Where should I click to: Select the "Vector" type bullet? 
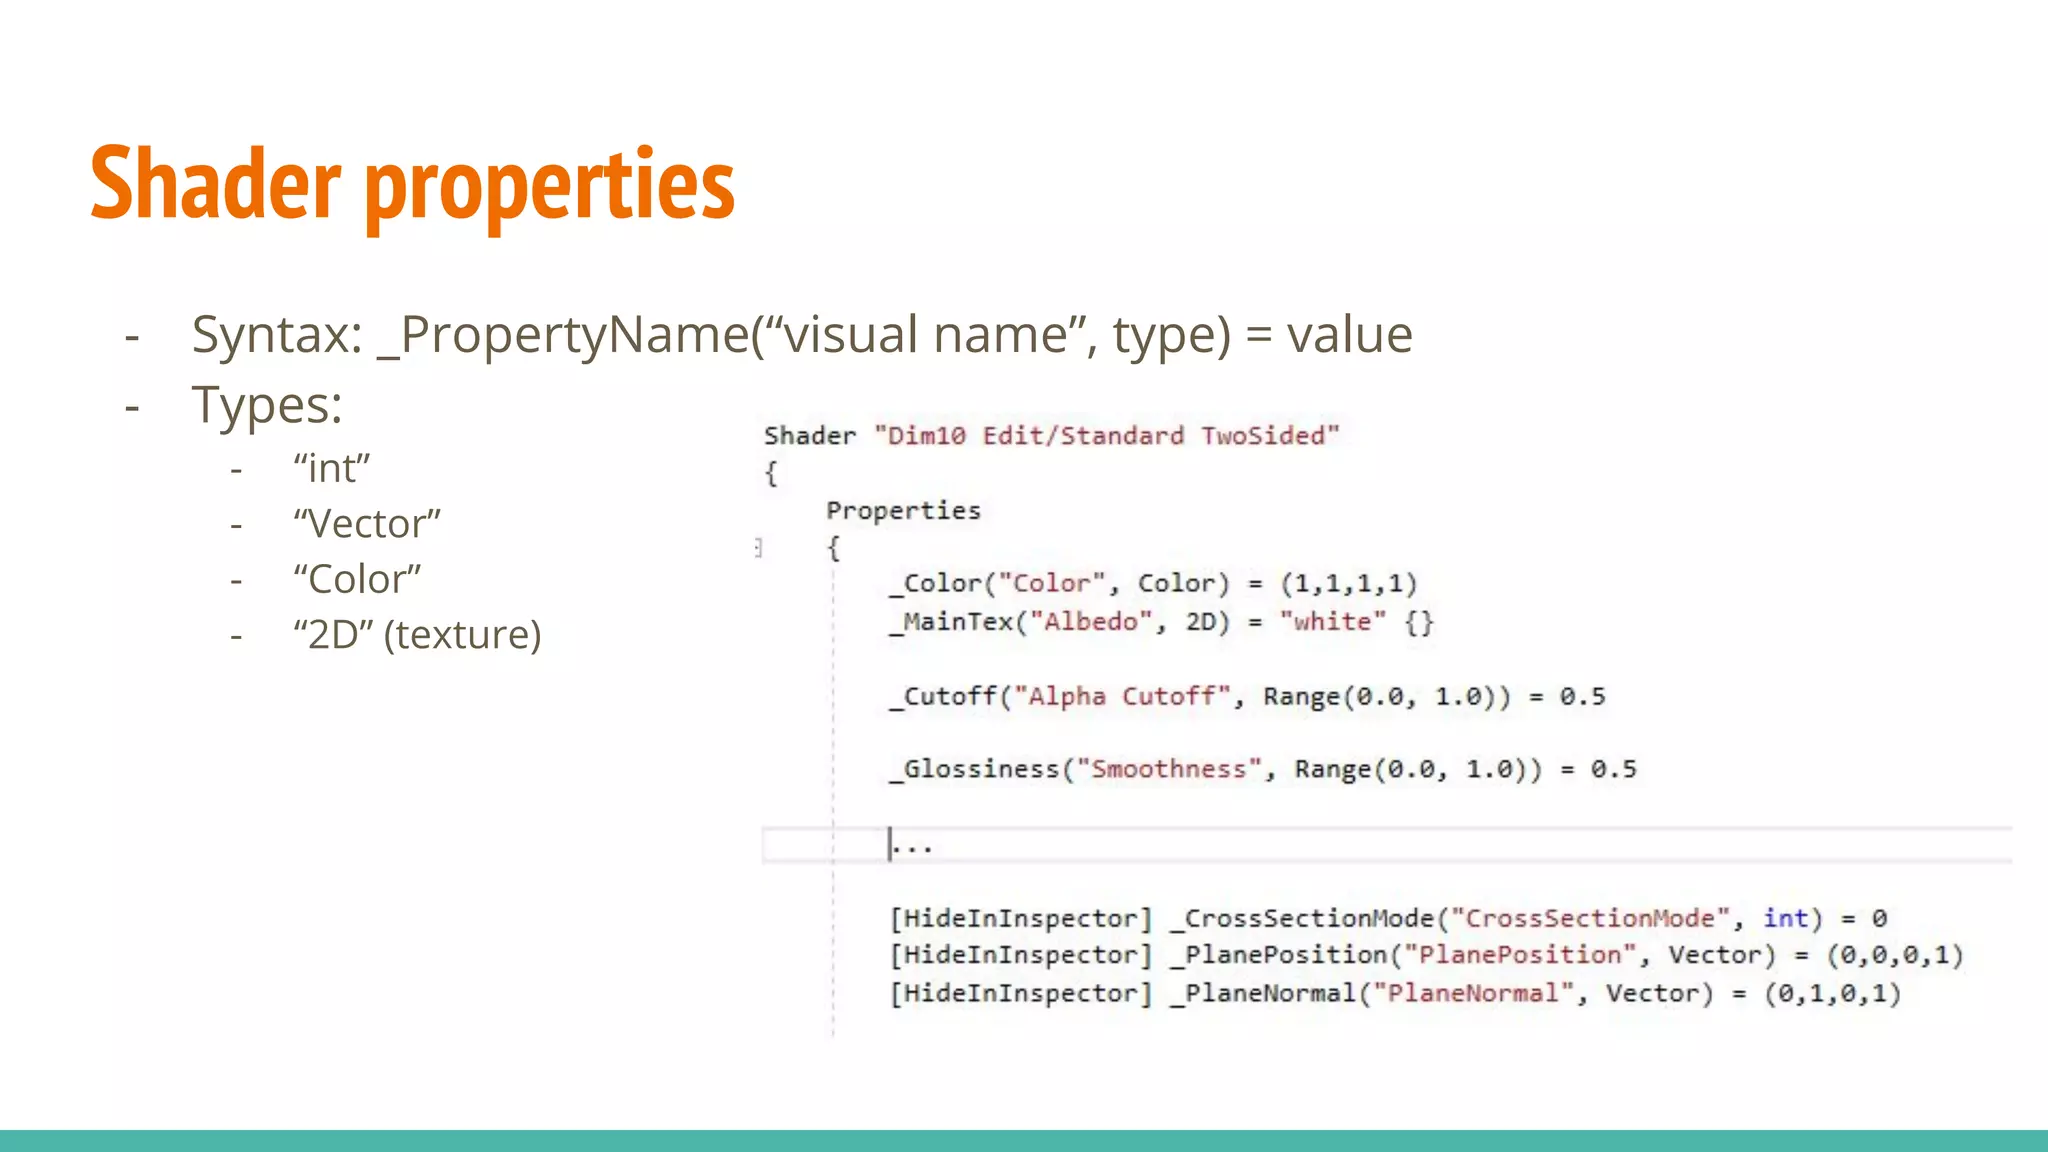pos(367,524)
